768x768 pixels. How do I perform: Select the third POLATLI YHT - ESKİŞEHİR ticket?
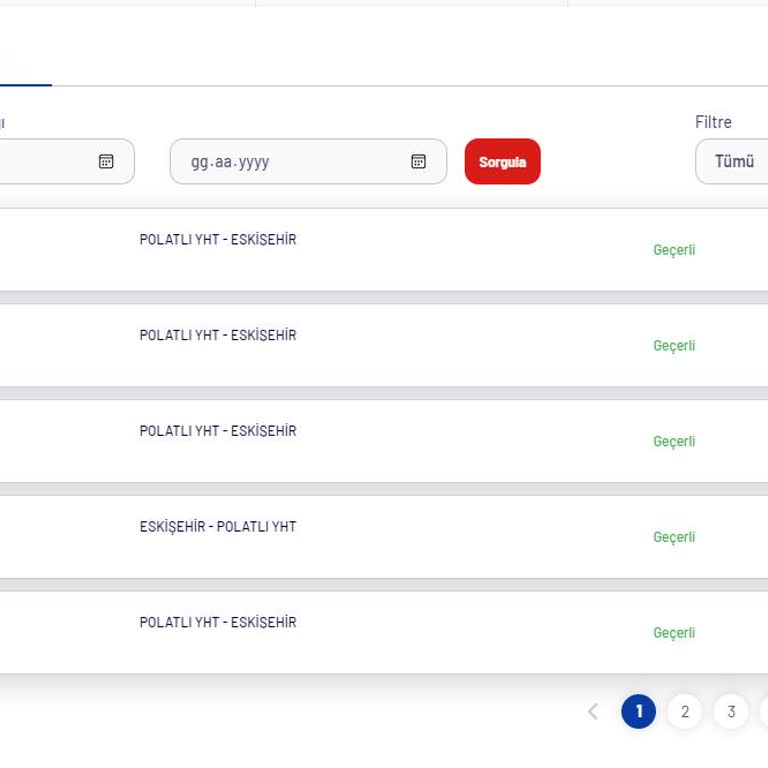tap(218, 431)
